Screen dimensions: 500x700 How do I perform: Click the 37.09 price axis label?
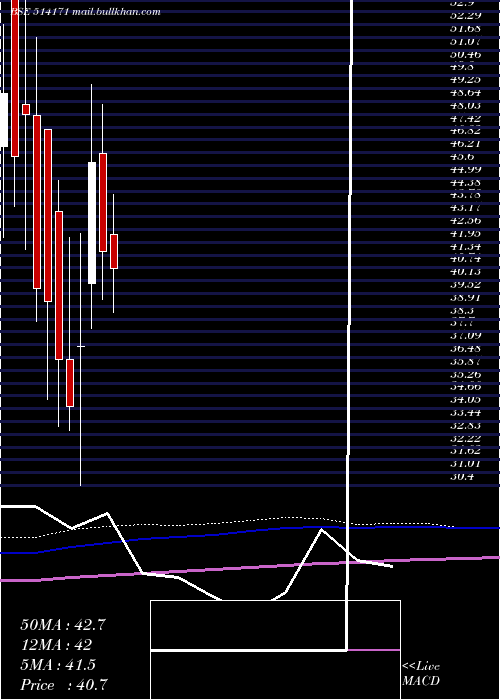click(465, 336)
